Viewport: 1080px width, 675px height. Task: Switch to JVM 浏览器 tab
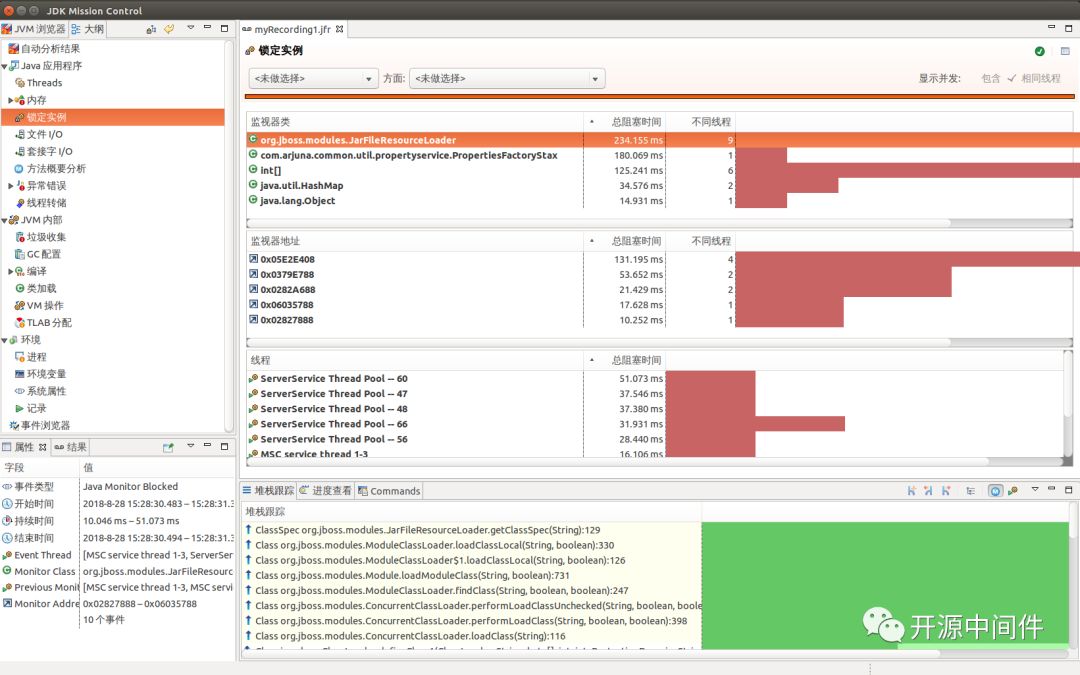tap(33, 29)
